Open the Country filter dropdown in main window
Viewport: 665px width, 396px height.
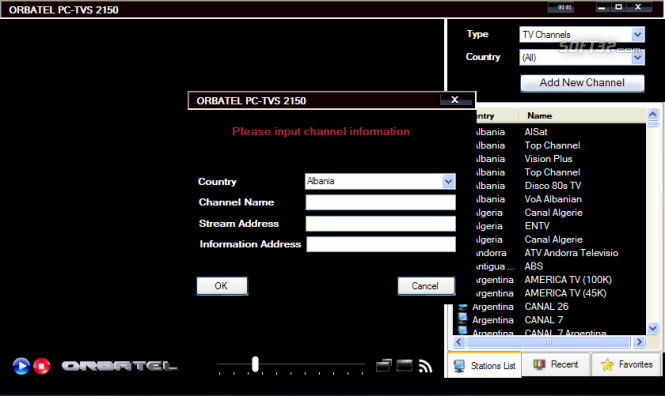(637, 57)
